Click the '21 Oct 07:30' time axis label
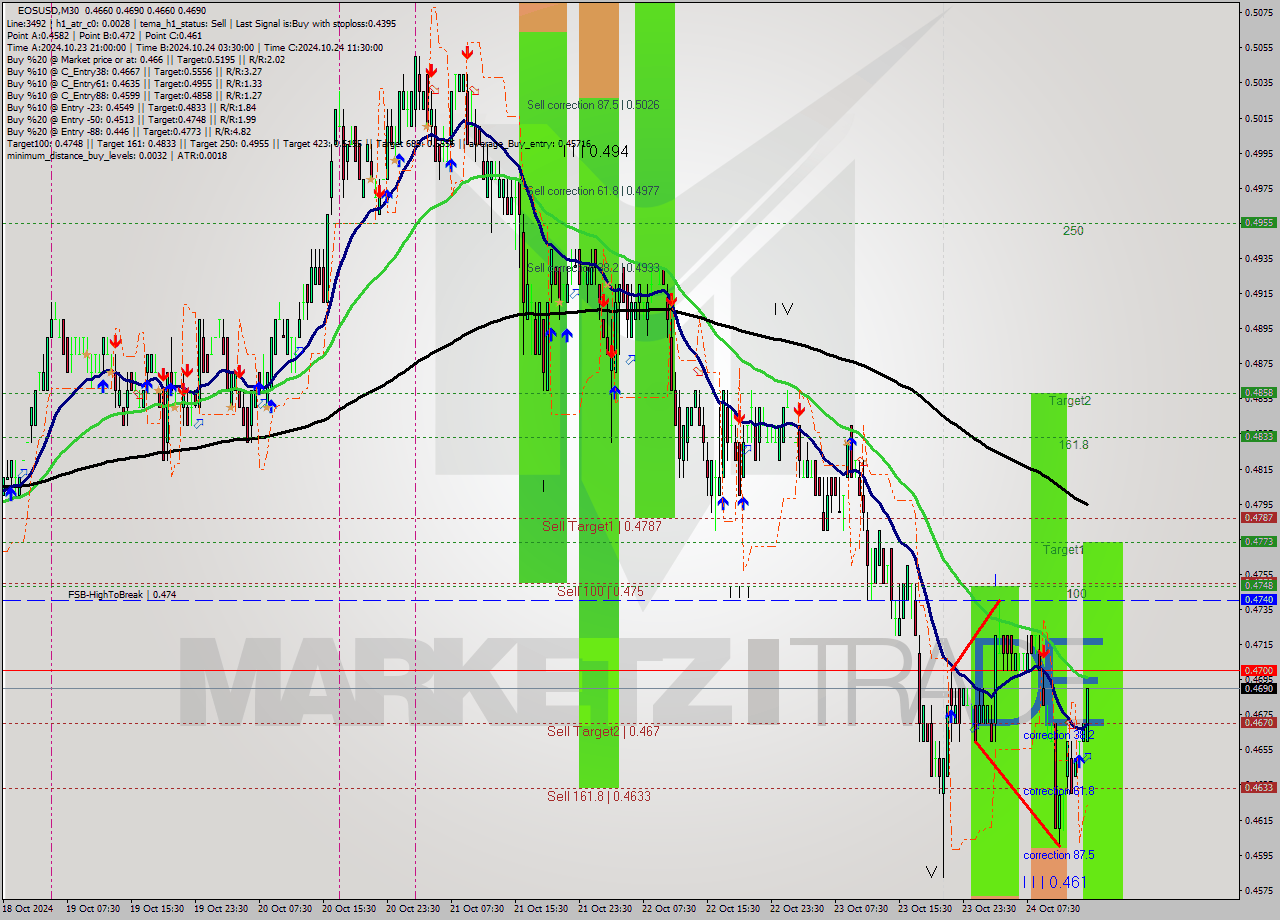Viewport: 1280px width, 920px height. pyautogui.click(x=477, y=909)
